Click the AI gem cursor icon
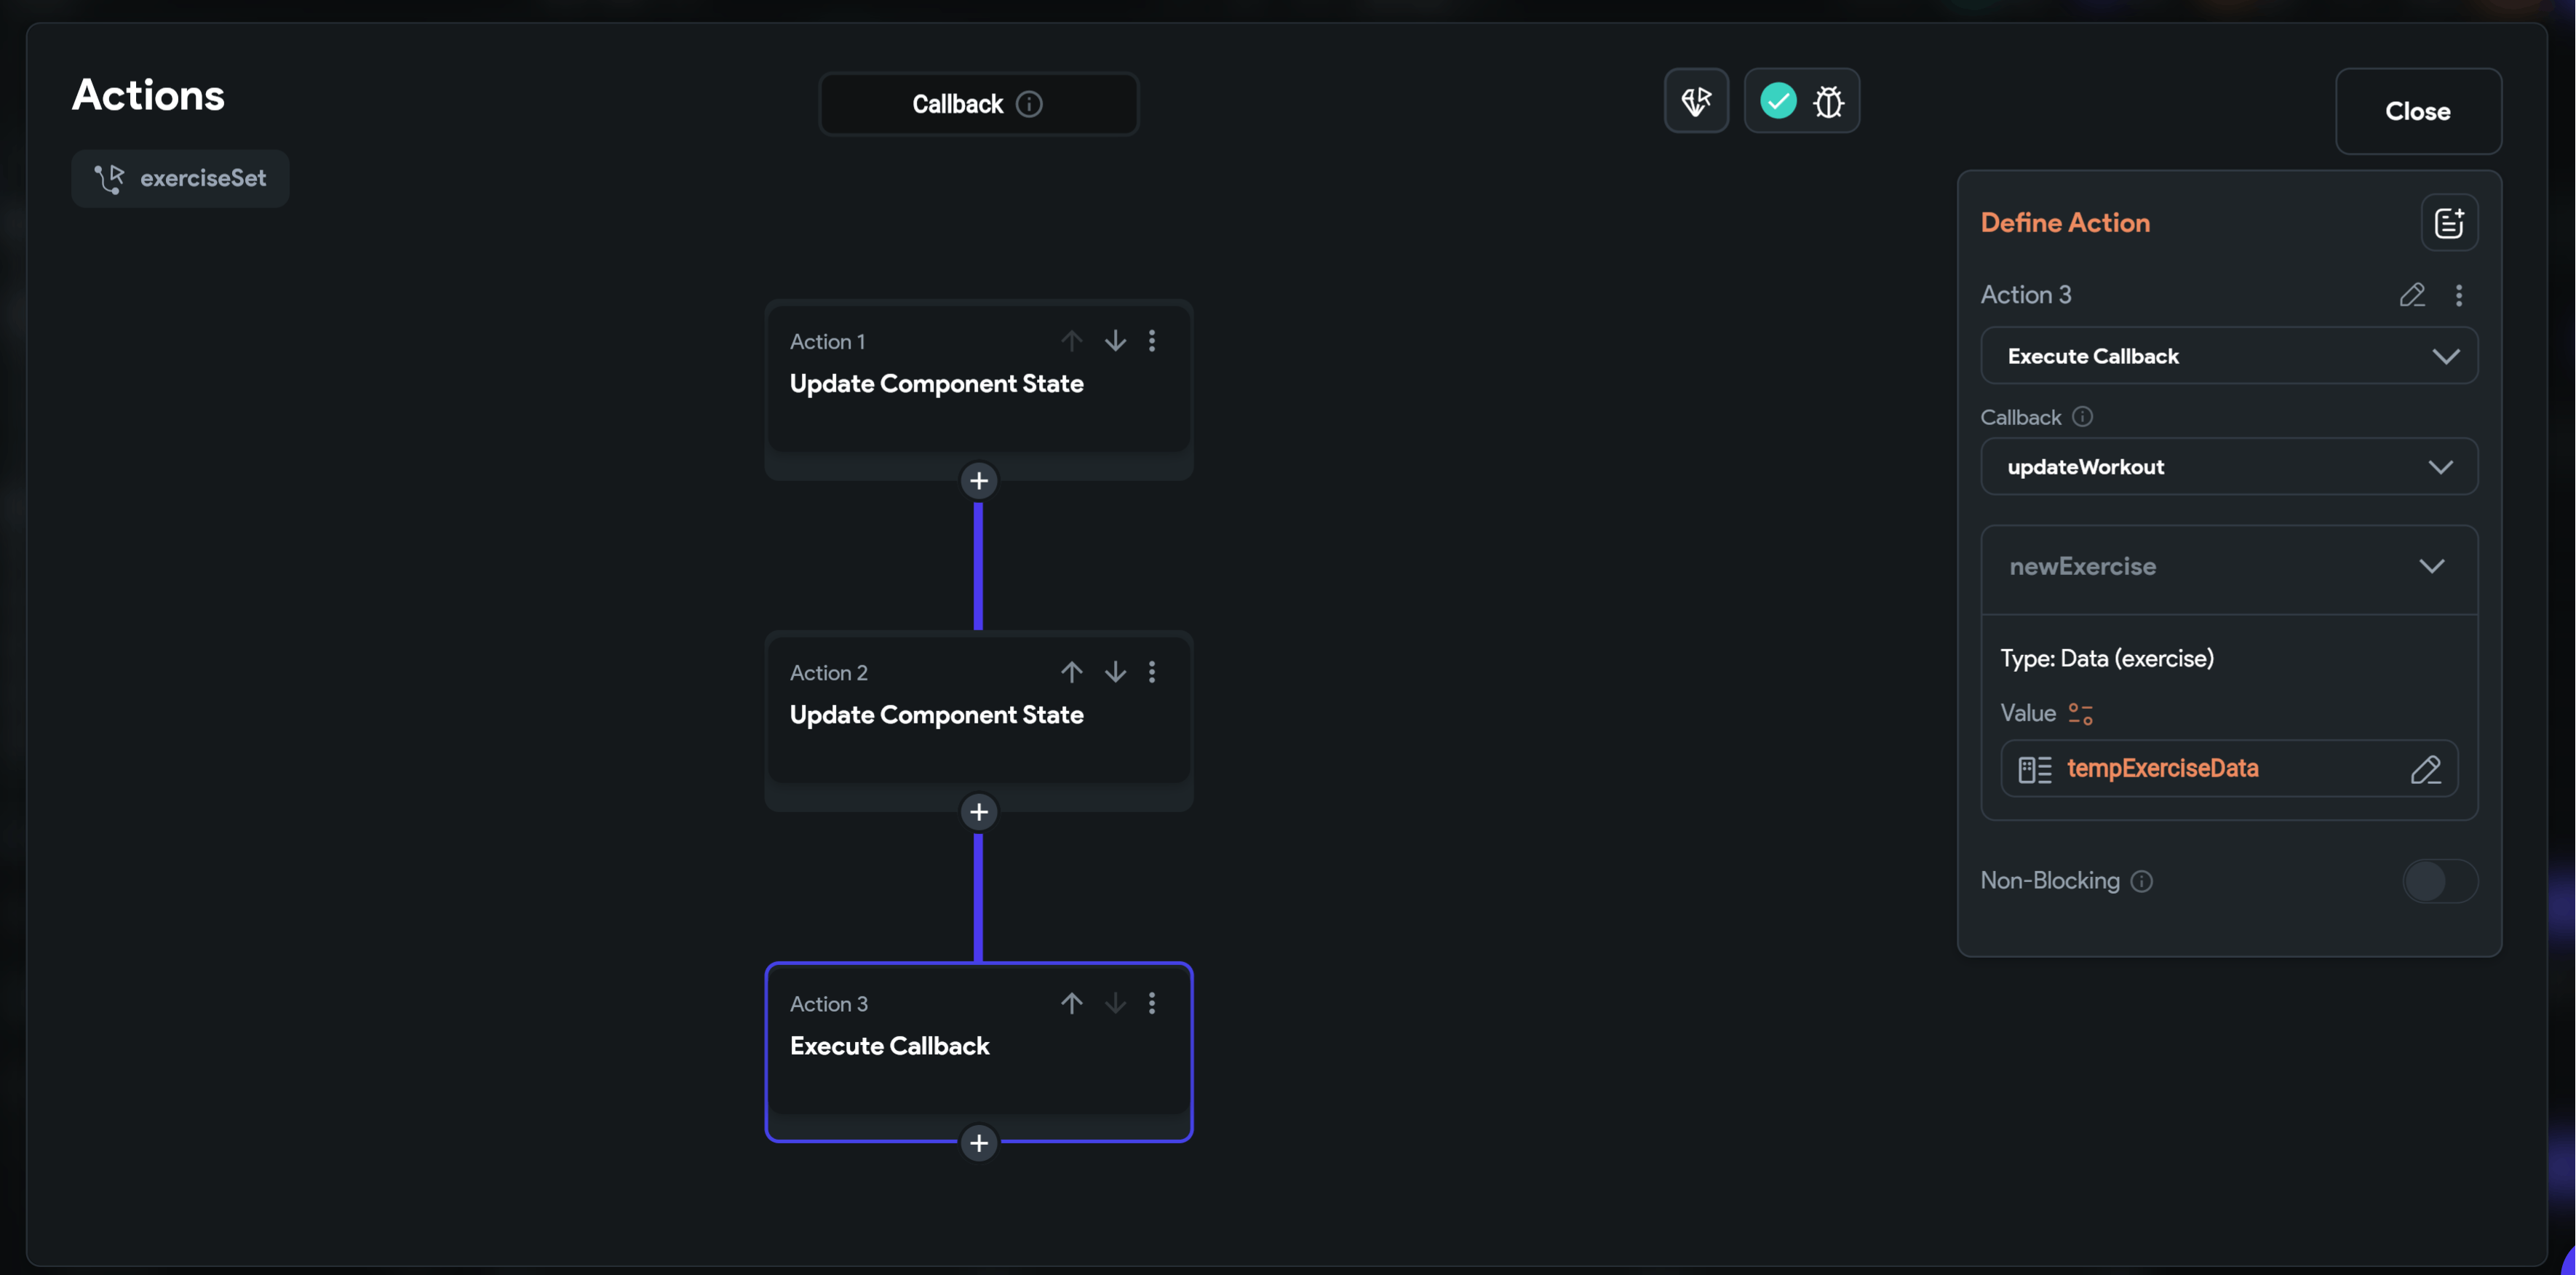The height and width of the screenshot is (1275, 2576). coord(1696,101)
